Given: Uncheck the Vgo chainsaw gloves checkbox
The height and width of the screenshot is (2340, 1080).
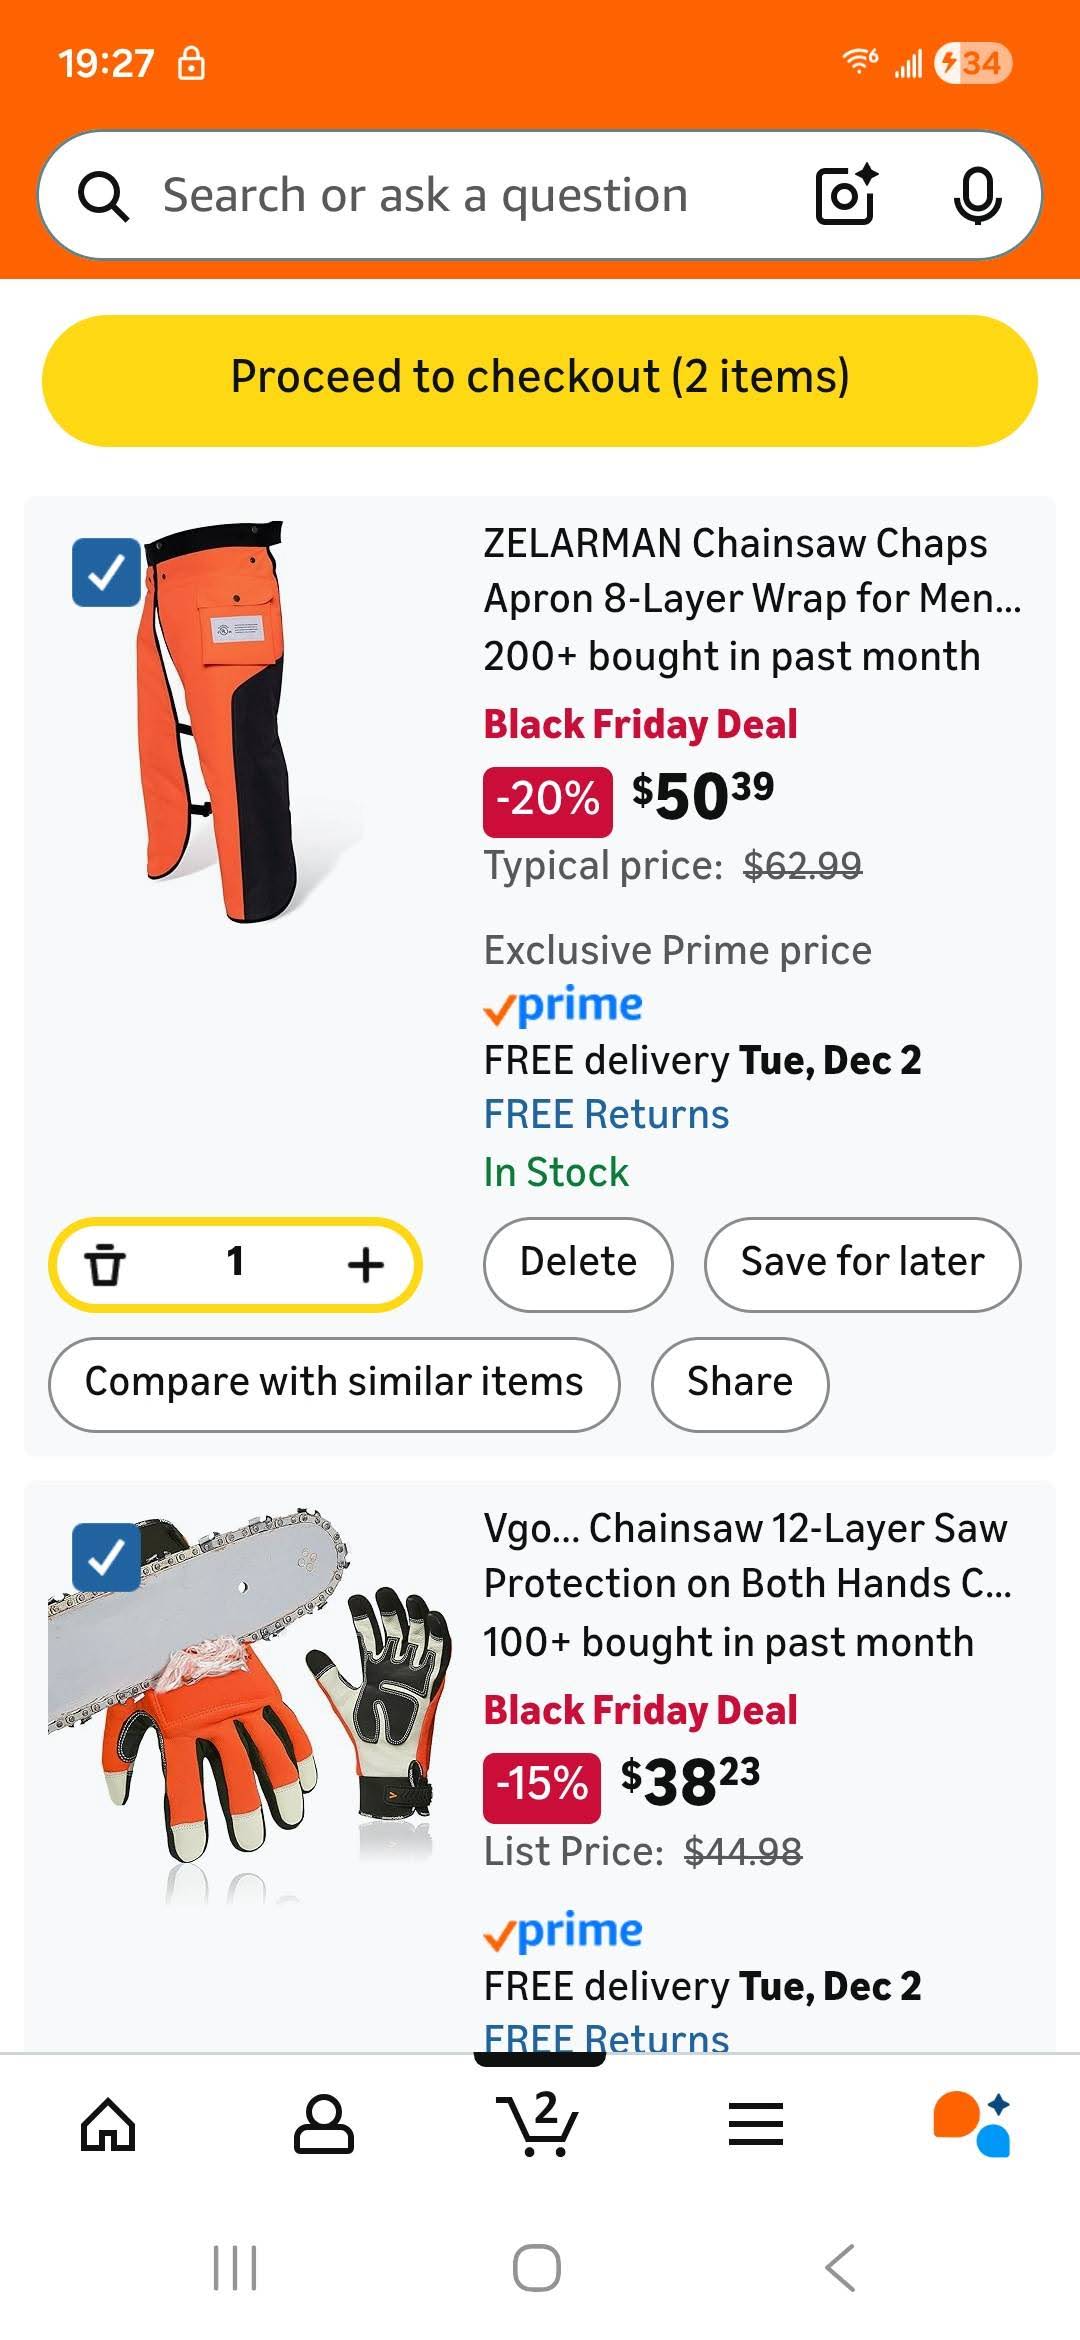Looking at the screenshot, I should (106, 1557).
